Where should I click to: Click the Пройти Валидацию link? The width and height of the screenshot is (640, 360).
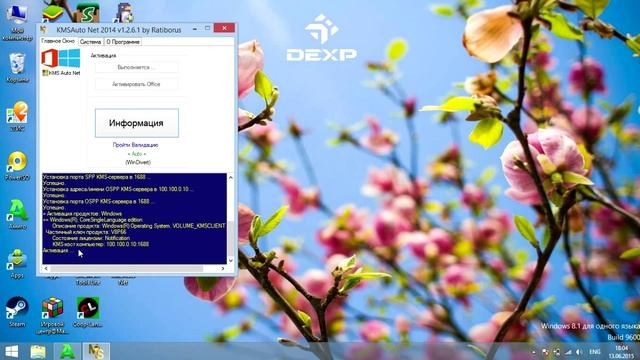coord(136,145)
